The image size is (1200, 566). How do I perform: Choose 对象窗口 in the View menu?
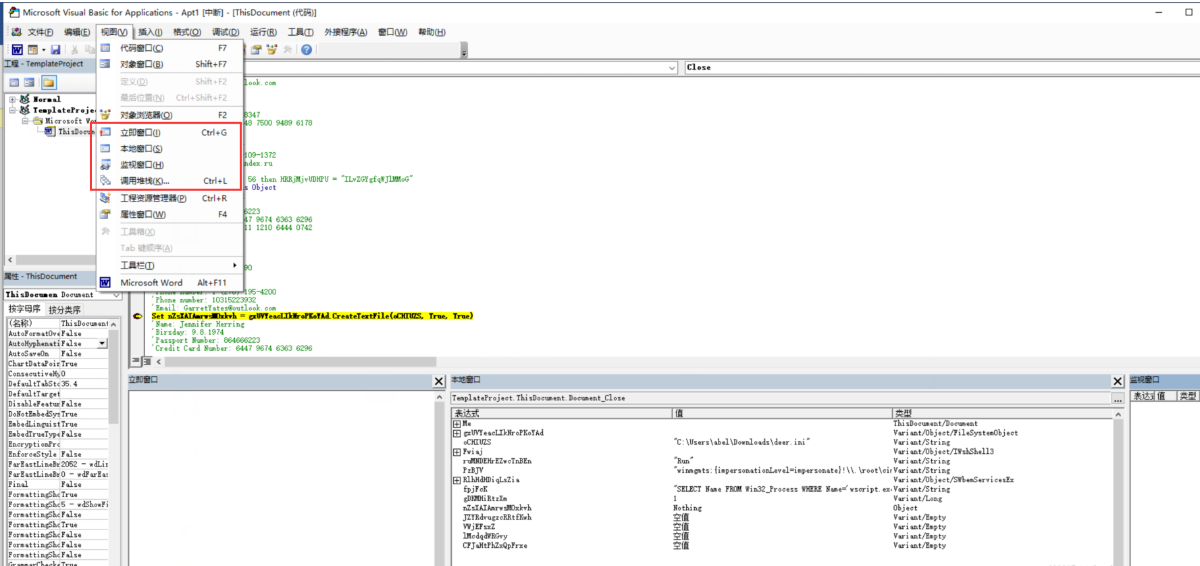point(169,64)
